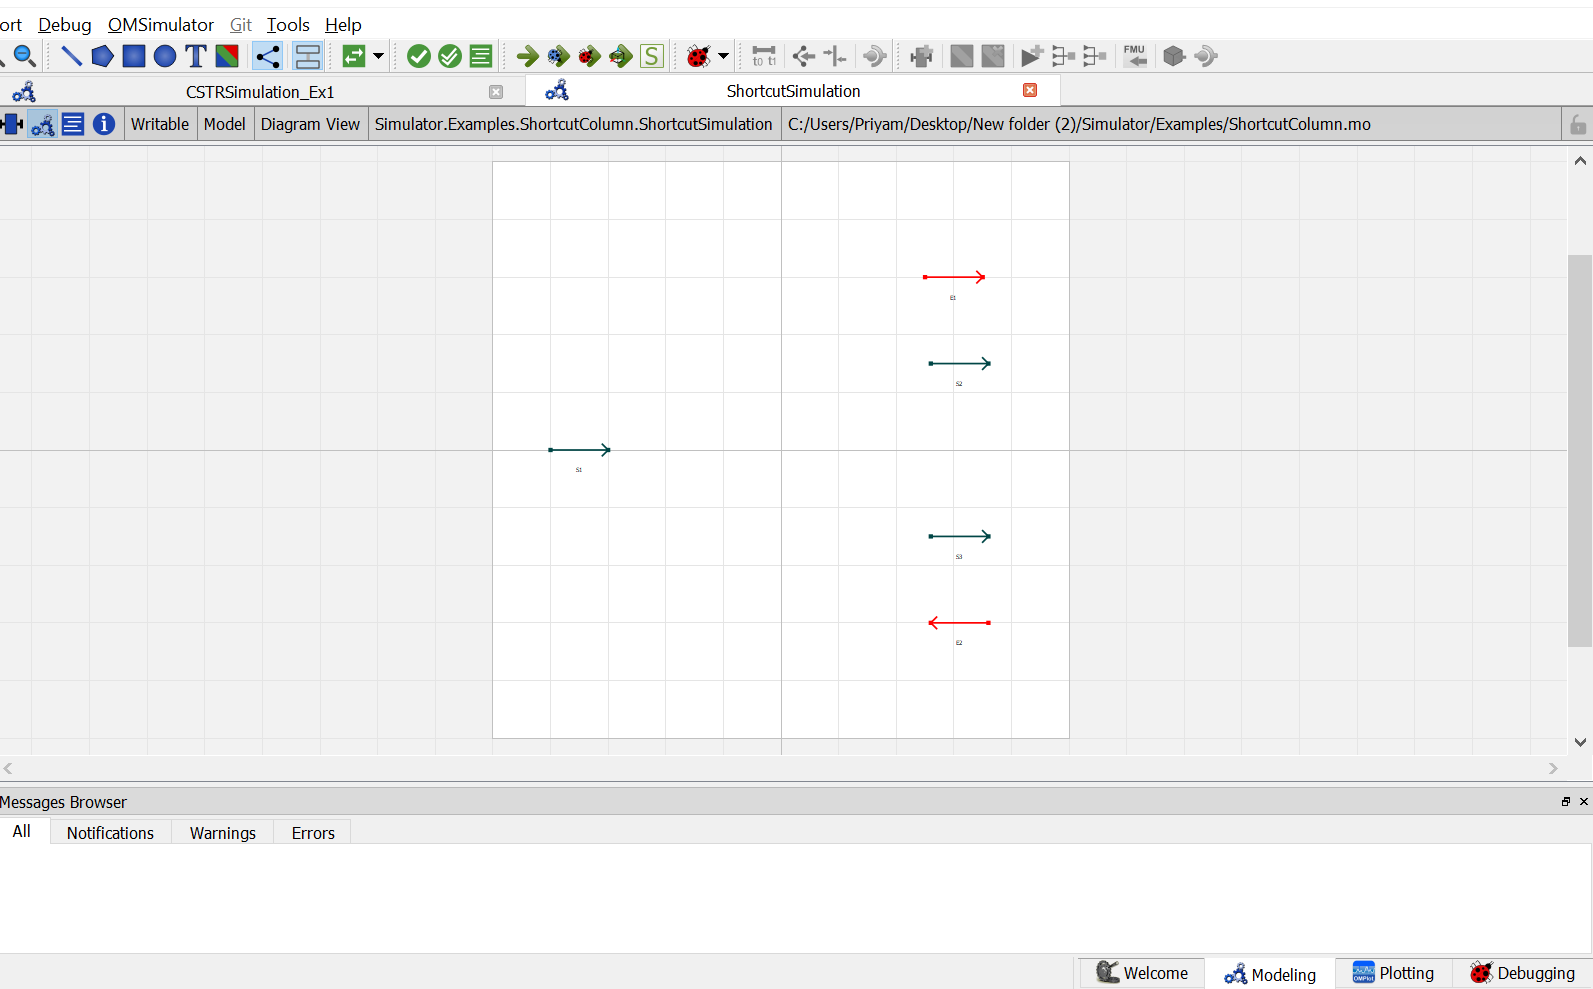Image resolution: width=1593 pixels, height=989 pixels.
Task: Show the Errors messages tab
Action: pyautogui.click(x=313, y=833)
